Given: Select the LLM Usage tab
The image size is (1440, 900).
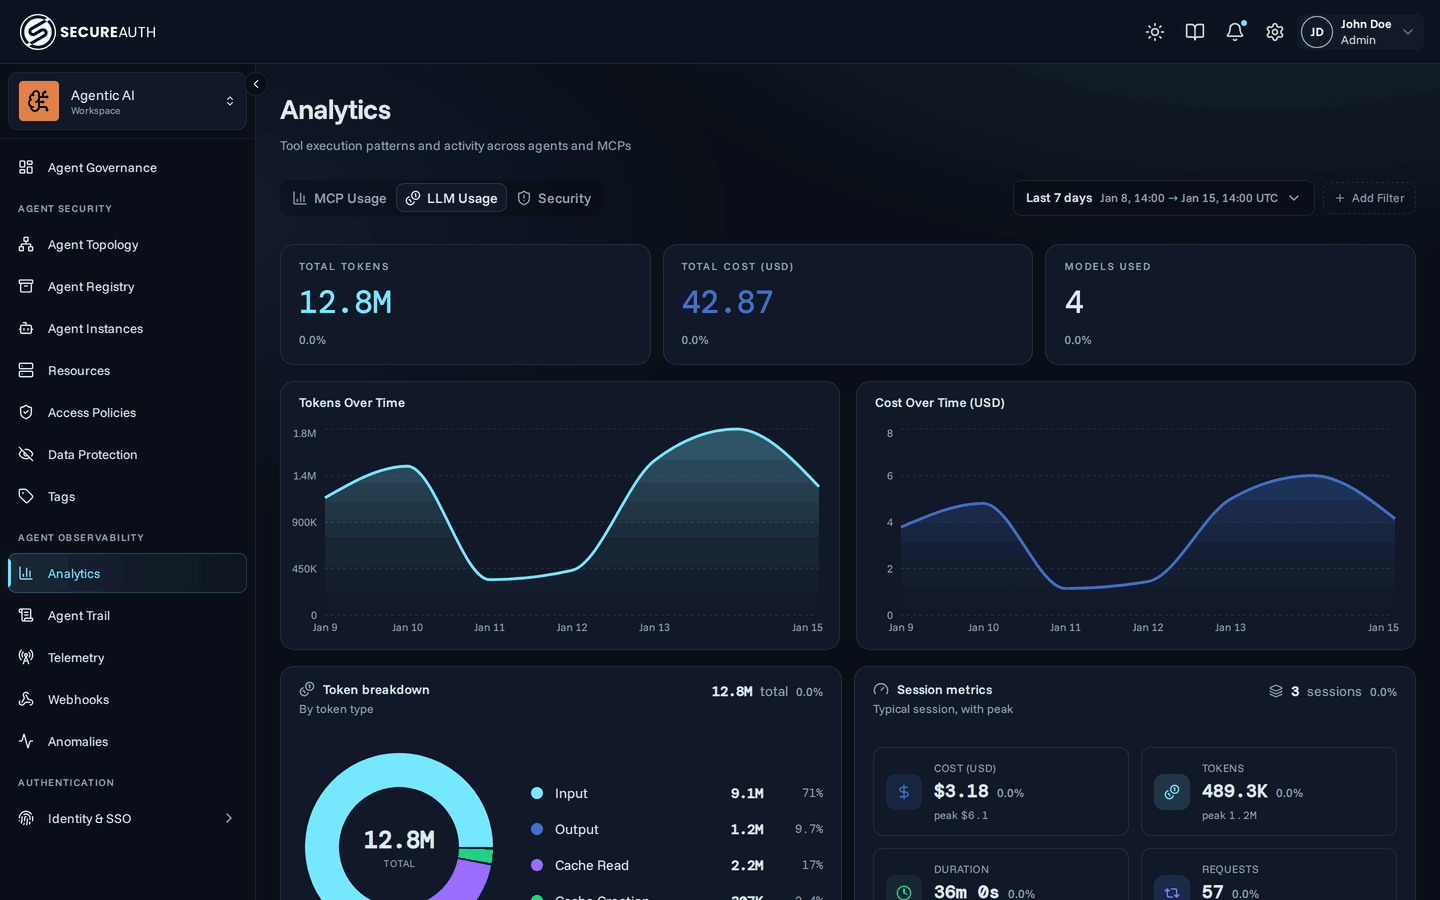Looking at the screenshot, I should [x=451, y=198].
